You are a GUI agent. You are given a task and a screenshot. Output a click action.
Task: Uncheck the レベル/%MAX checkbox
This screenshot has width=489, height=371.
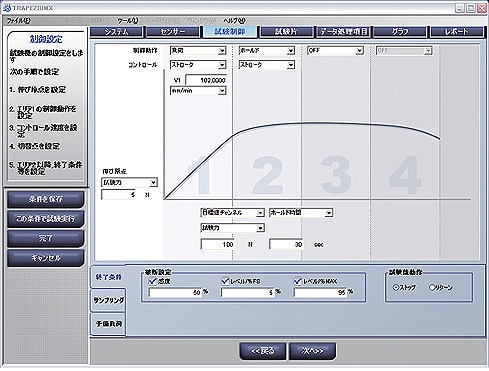pos(298,281)
